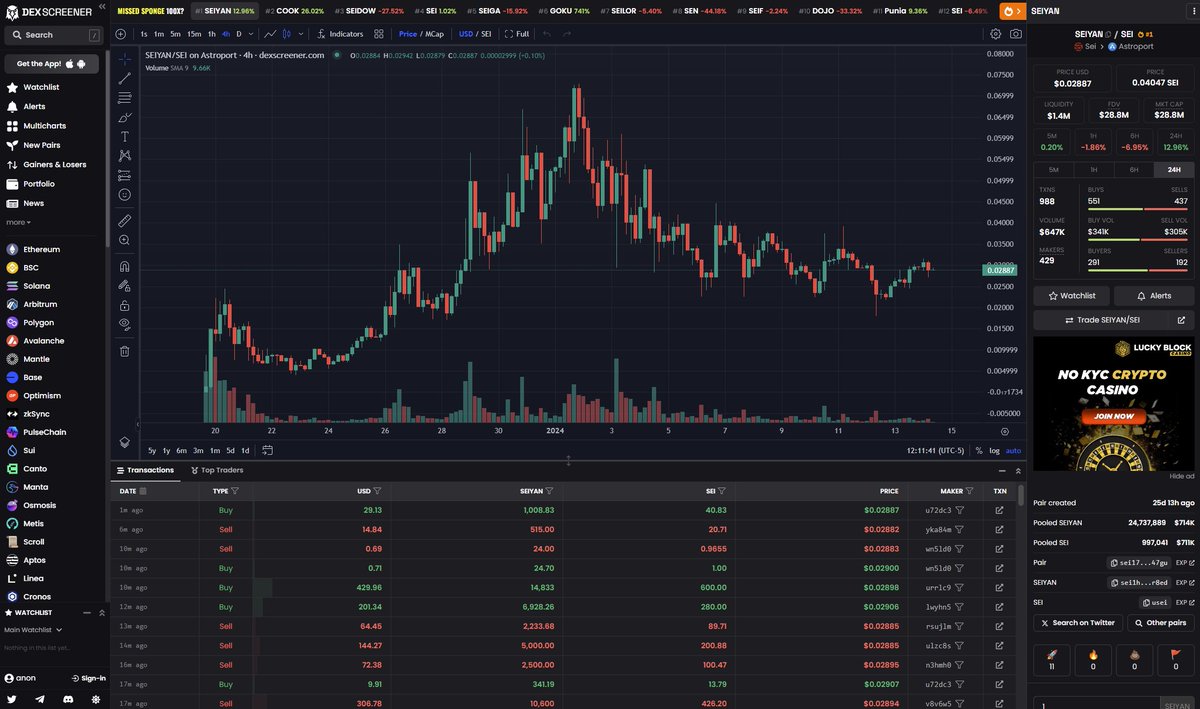Select the 15m timeframe

point(194,34)
